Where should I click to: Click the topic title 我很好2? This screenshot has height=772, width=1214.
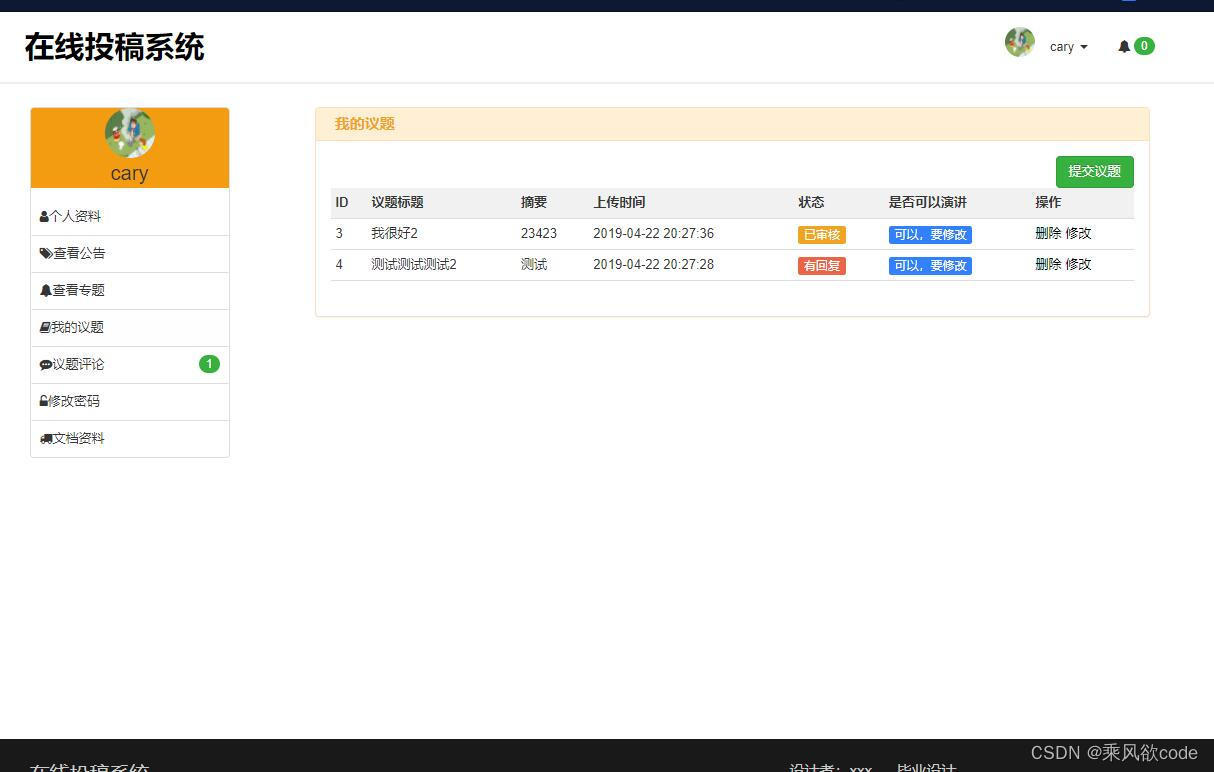394,233
